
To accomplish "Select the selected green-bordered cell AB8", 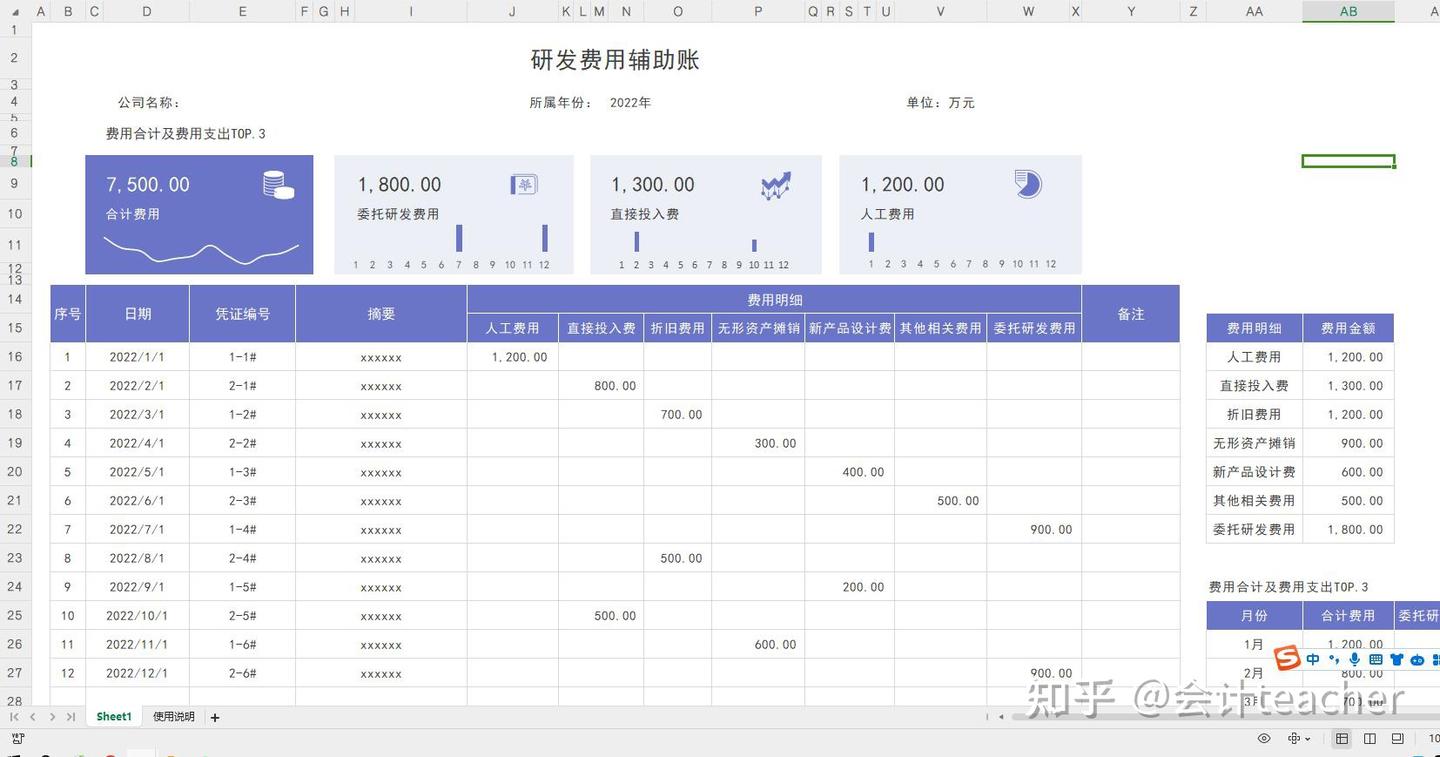I will [1348, 161].
